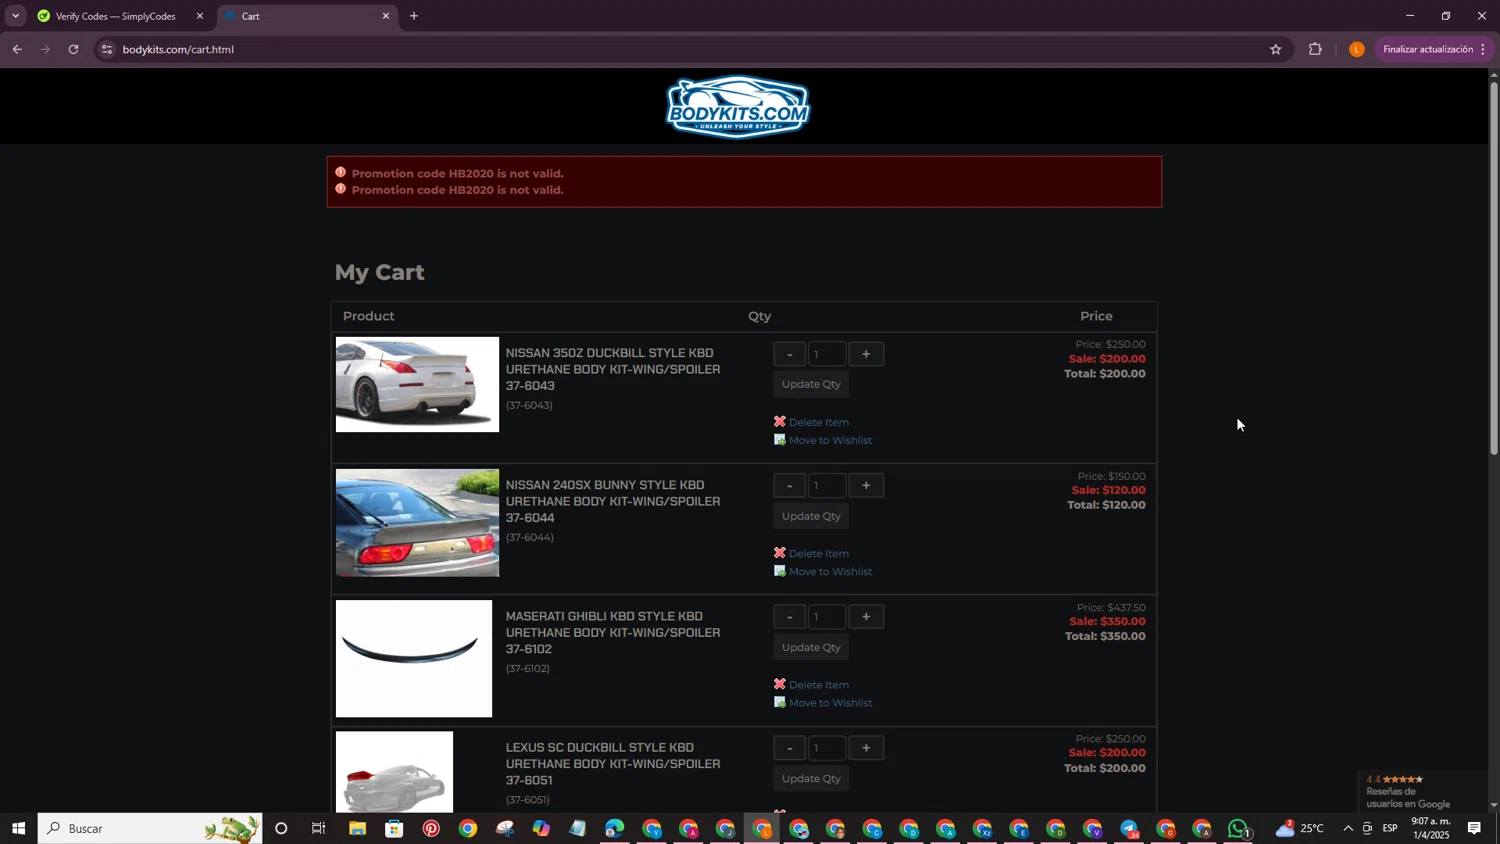
Task: Decrease quantity for Nissan 350Z kit
Action: pos(789,354)
